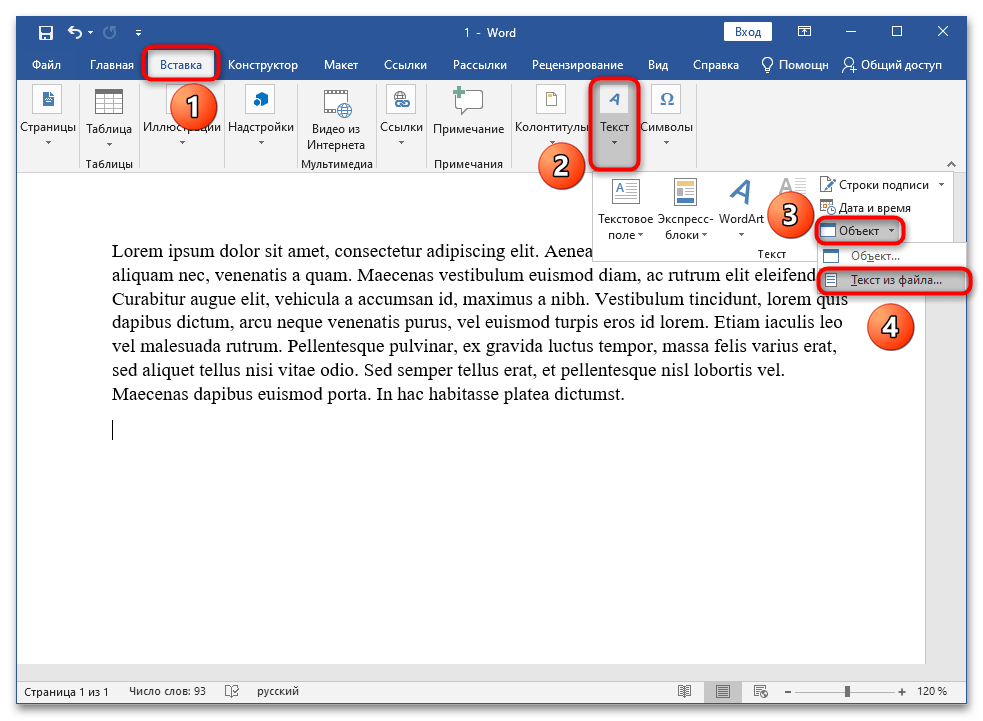Switch to Read Mode view
983x721 pixels.
click(685, 692)
